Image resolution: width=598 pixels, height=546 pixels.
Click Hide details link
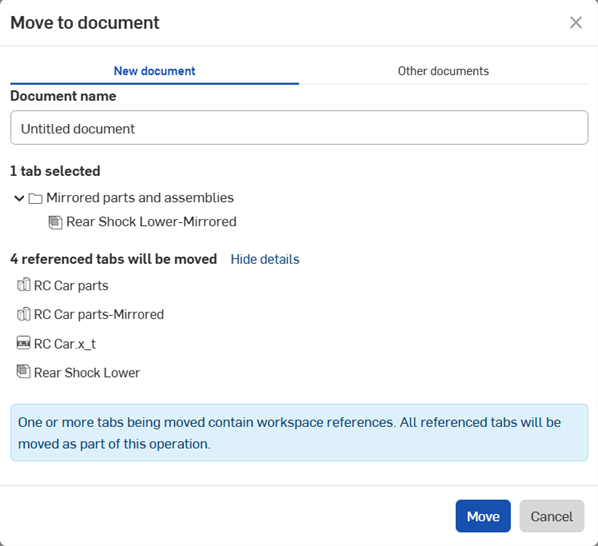[265, 259]
